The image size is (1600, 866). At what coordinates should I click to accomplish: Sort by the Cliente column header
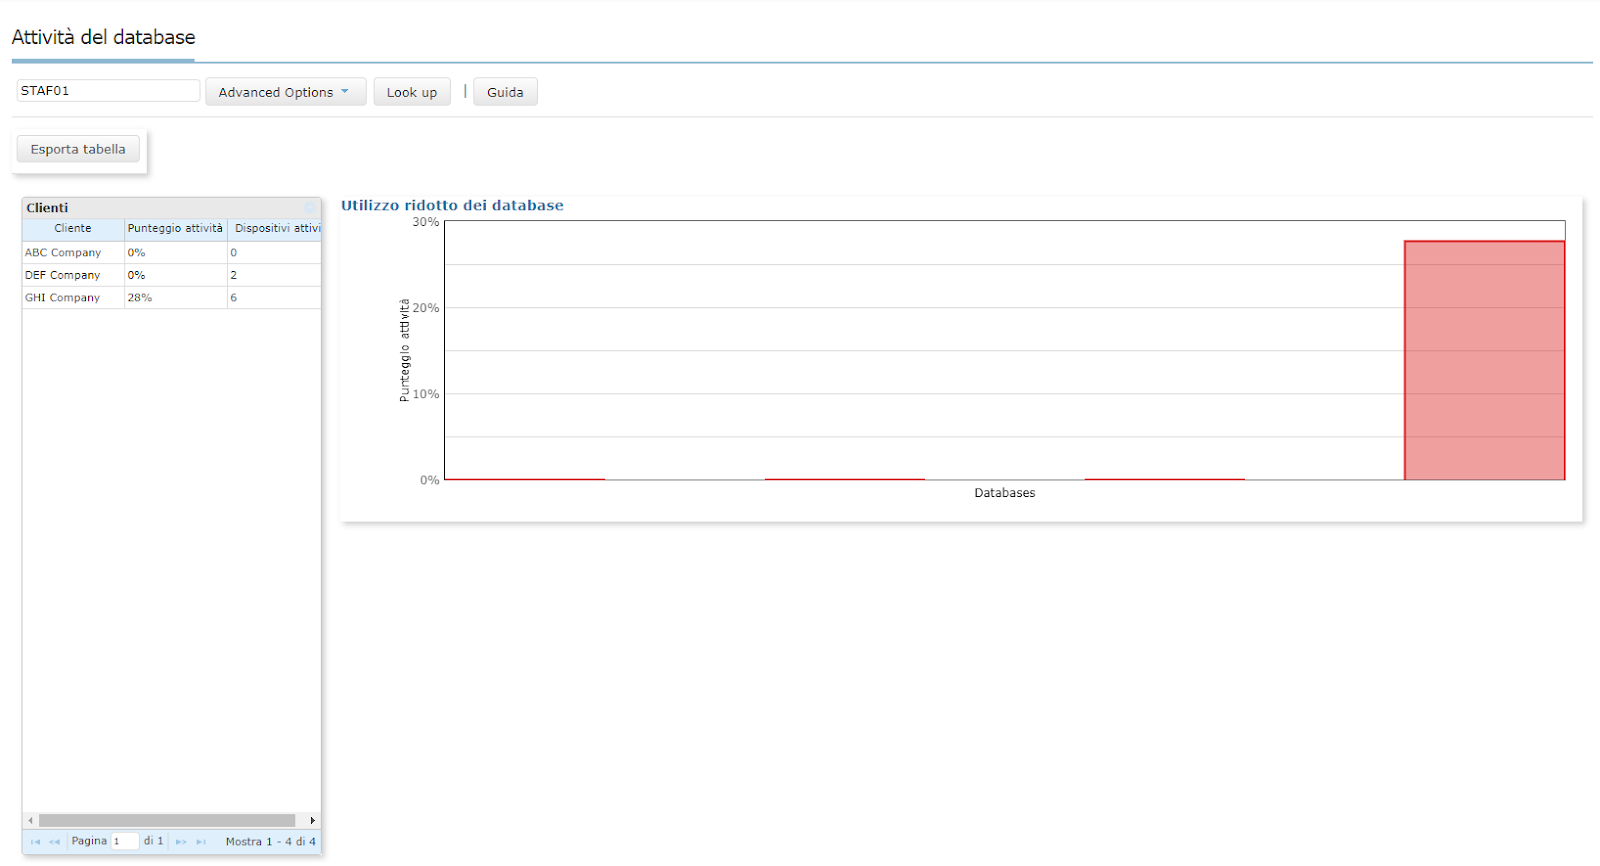(73, 229)
